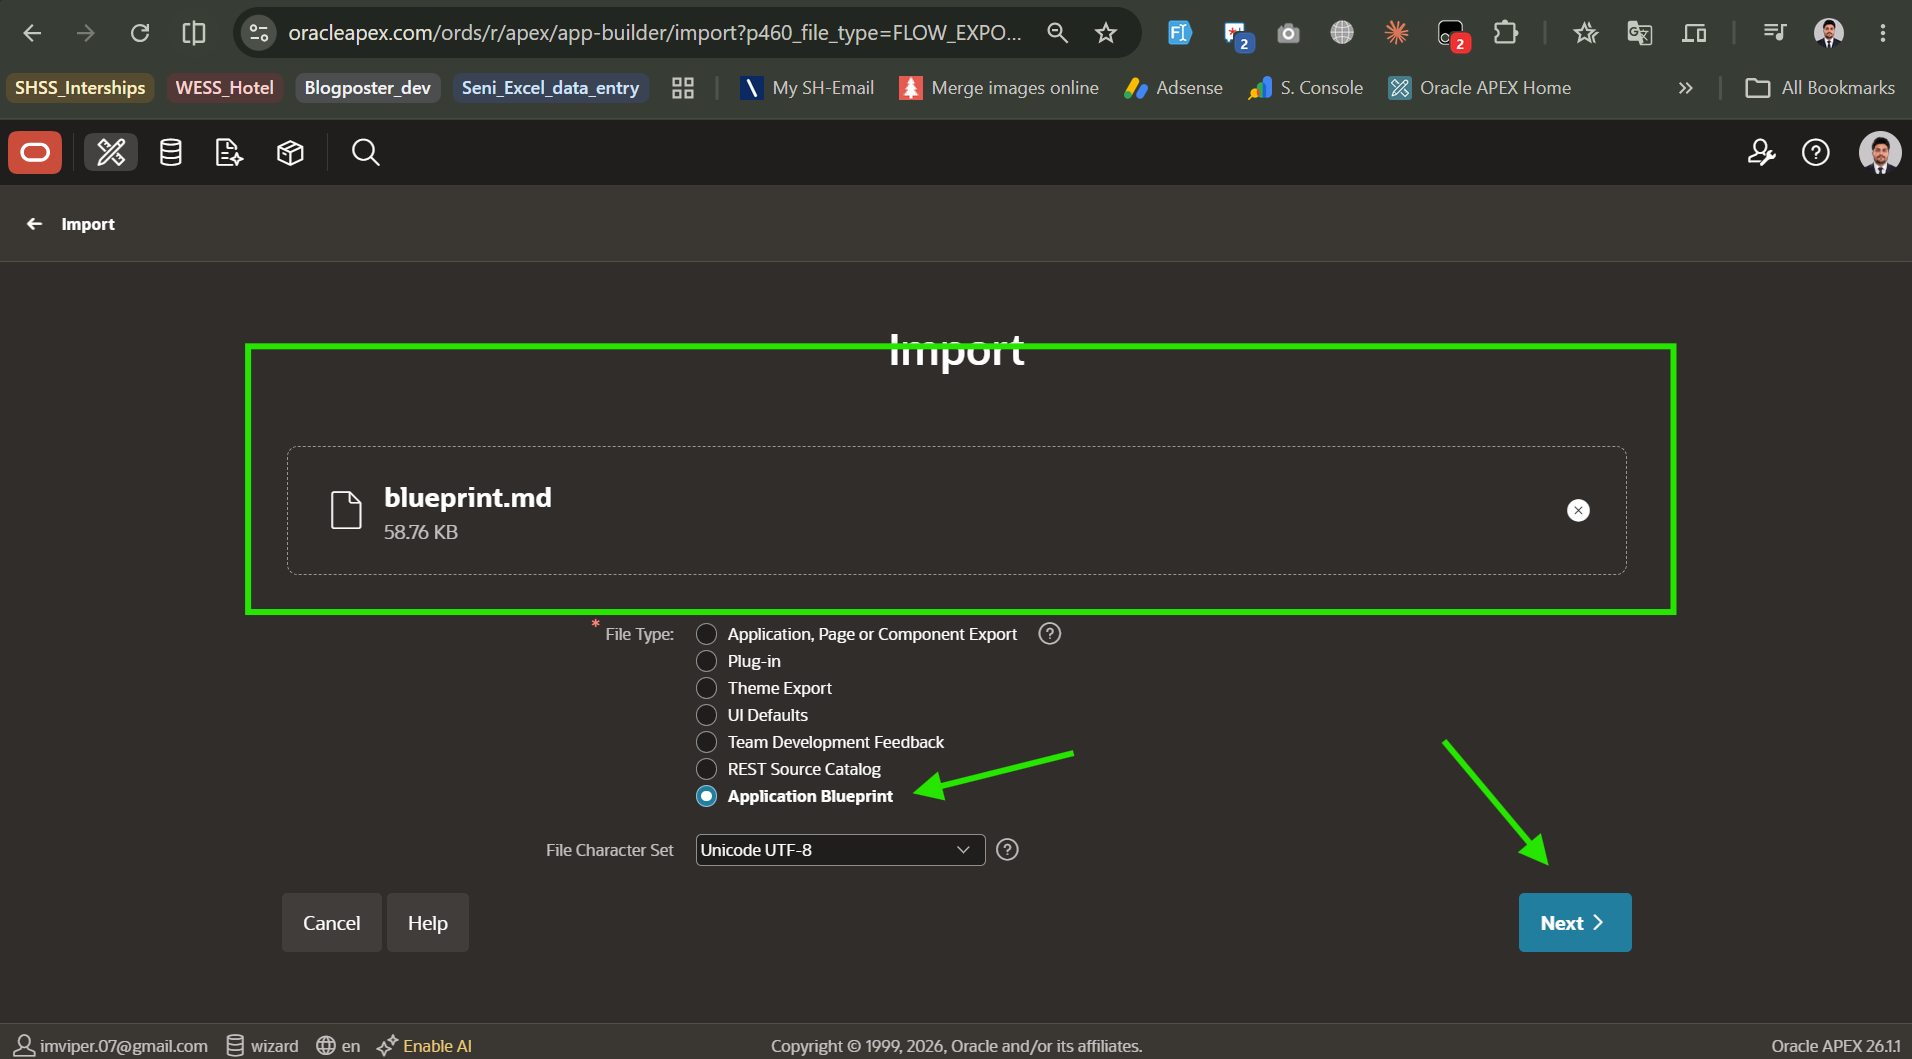Image resolution: width=1912 pixels, height=1059 pixels.
Task: Open the All Bookmarks folder
Action: [1820, 88]
